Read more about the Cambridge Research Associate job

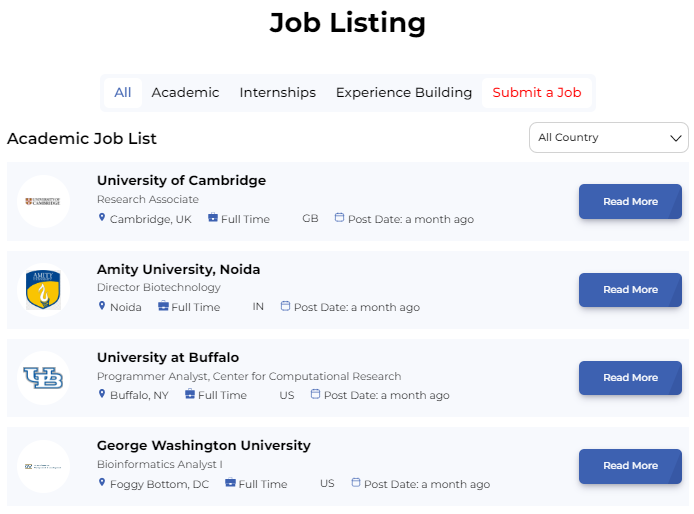630,202
